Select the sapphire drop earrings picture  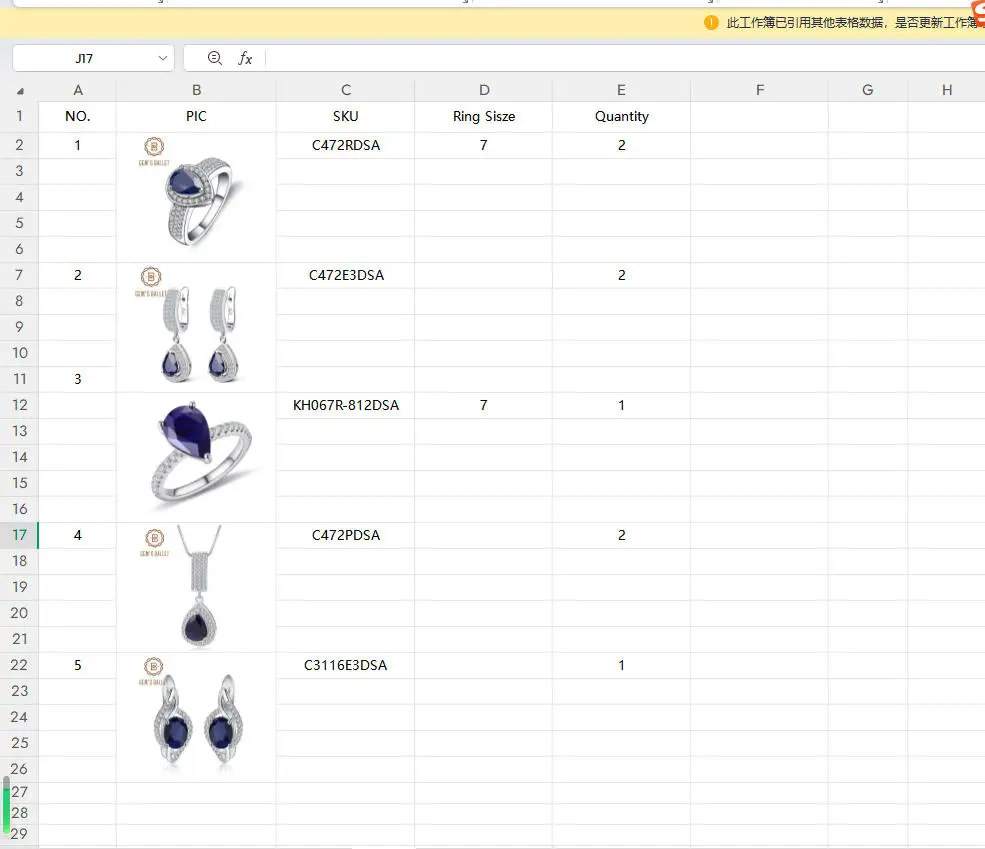pyautogui.click(x=188, y=325)
